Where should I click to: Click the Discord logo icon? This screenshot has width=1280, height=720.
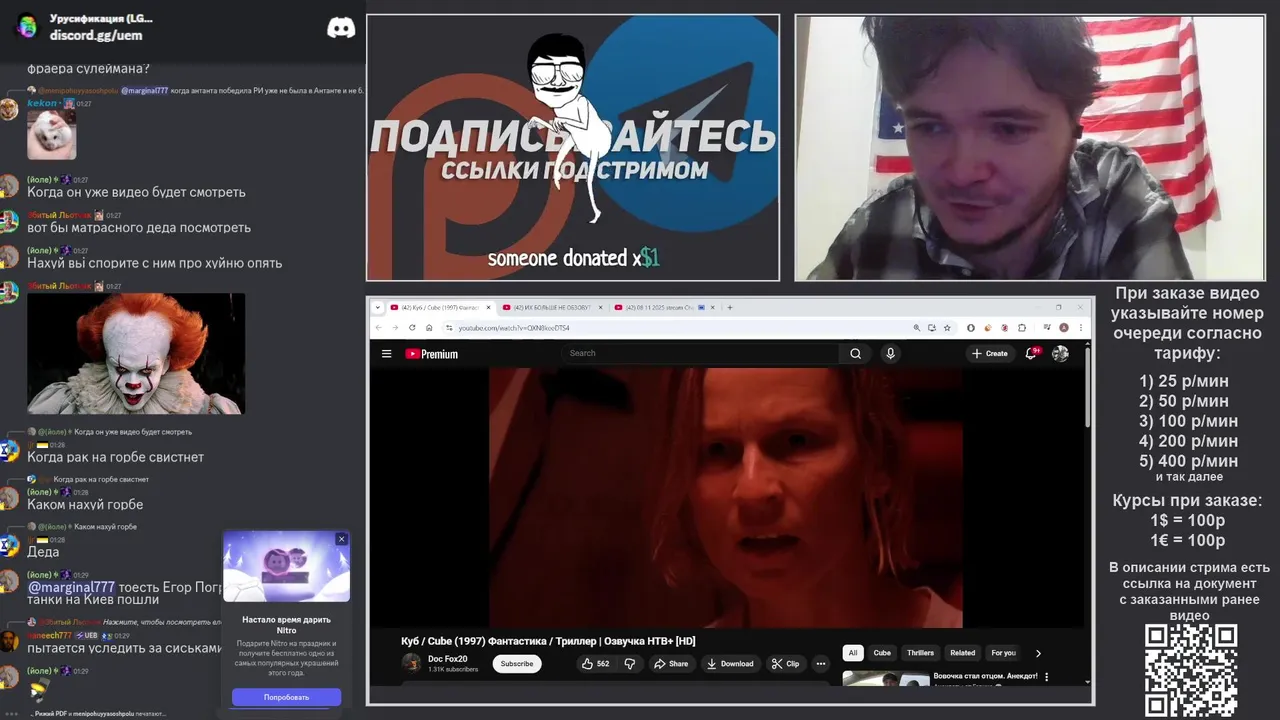click(341, 28)
